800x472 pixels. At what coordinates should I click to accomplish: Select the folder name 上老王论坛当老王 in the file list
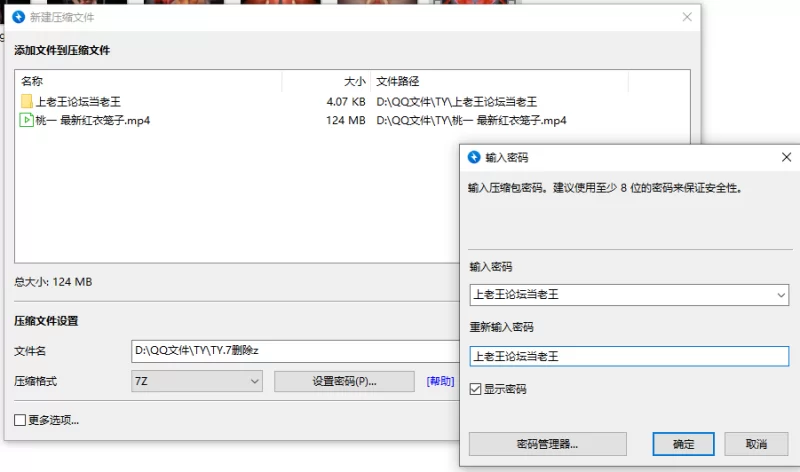coord(78,102)
